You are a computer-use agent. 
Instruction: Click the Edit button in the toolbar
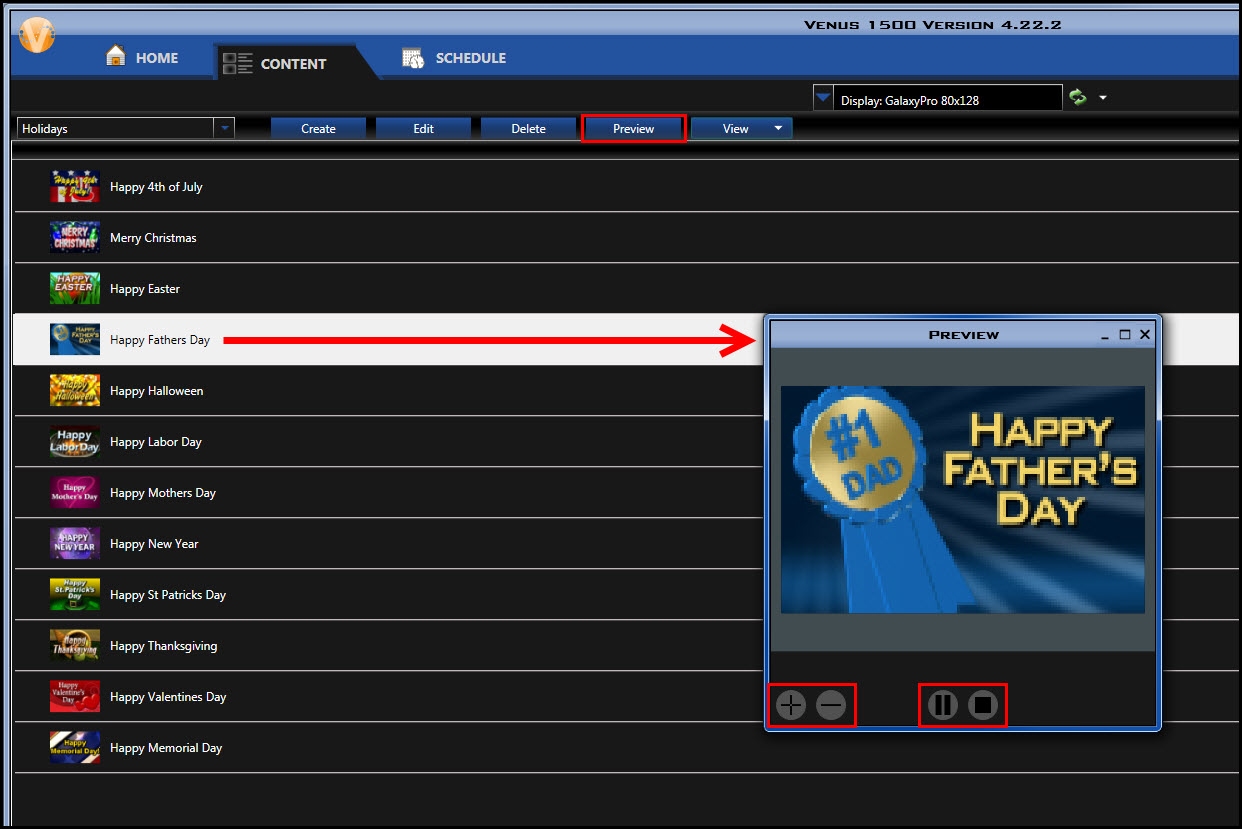[x=423, y=128]
